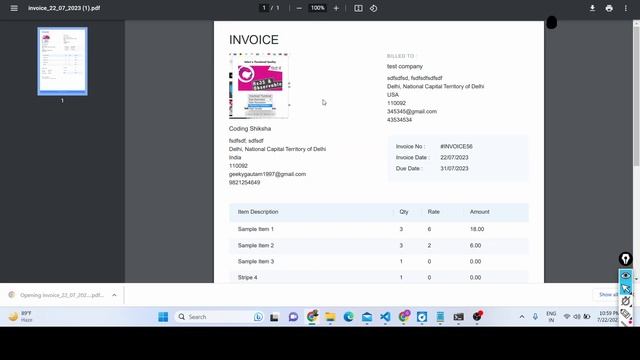Viewport: 640px width, 360px height.
Task: Click the due date 31/07/2023
Action: pyautogui.click(x=454, y=168)
